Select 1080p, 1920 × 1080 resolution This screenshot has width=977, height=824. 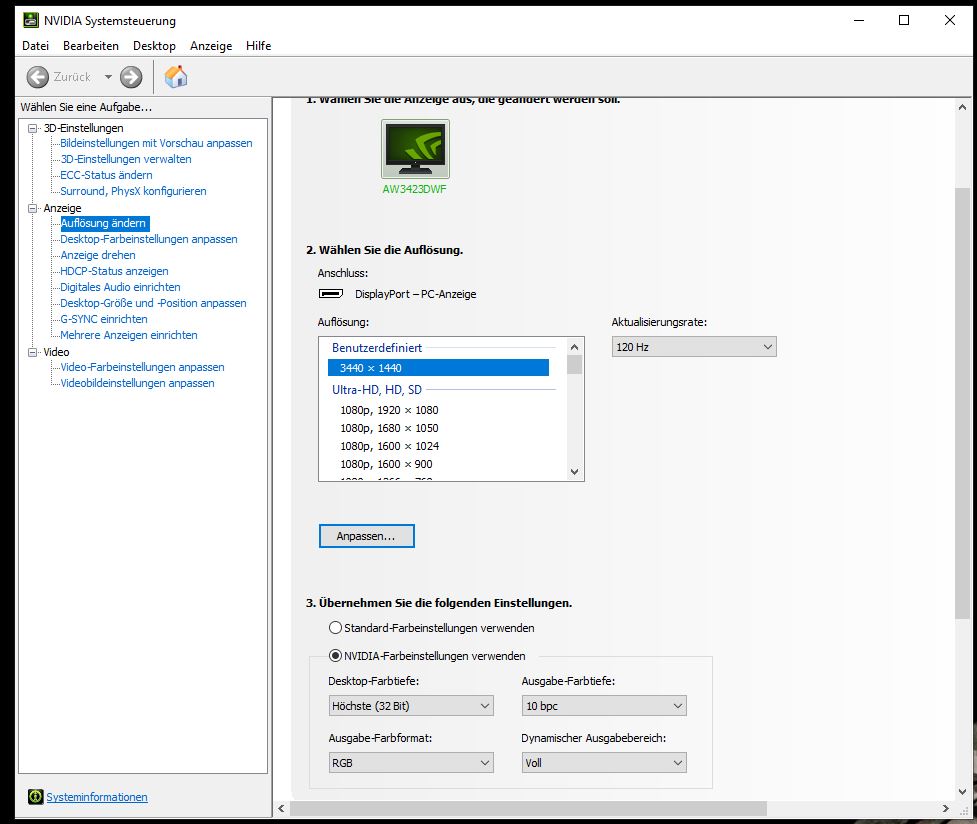pos(389,410)
